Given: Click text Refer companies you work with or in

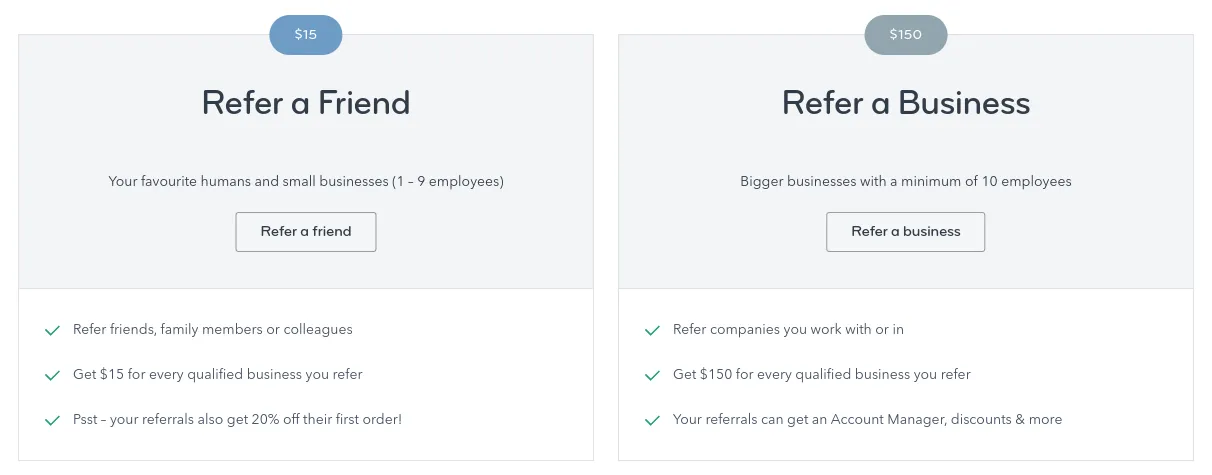Looking at the screenshot, I should pyautogui.click(x=788, y=329).
